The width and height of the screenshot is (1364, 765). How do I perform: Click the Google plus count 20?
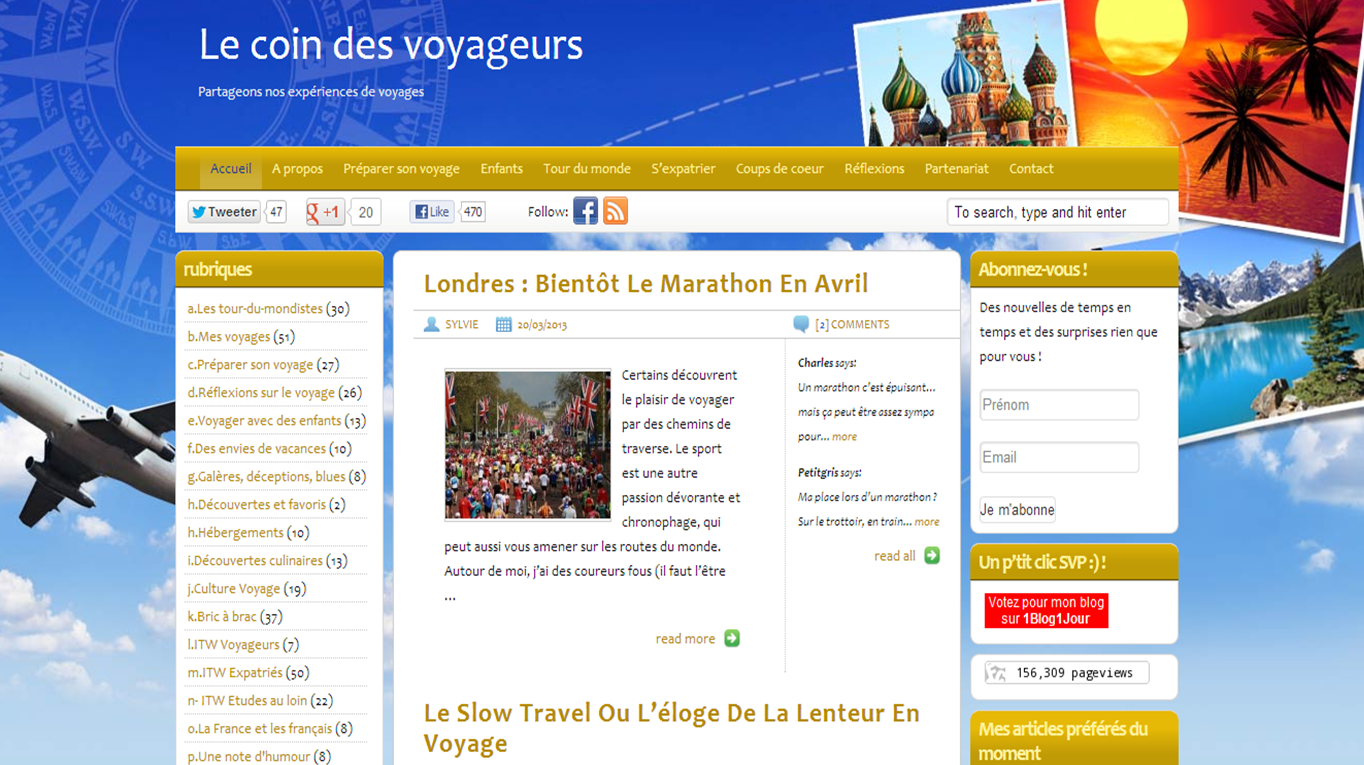pos(366,212)
